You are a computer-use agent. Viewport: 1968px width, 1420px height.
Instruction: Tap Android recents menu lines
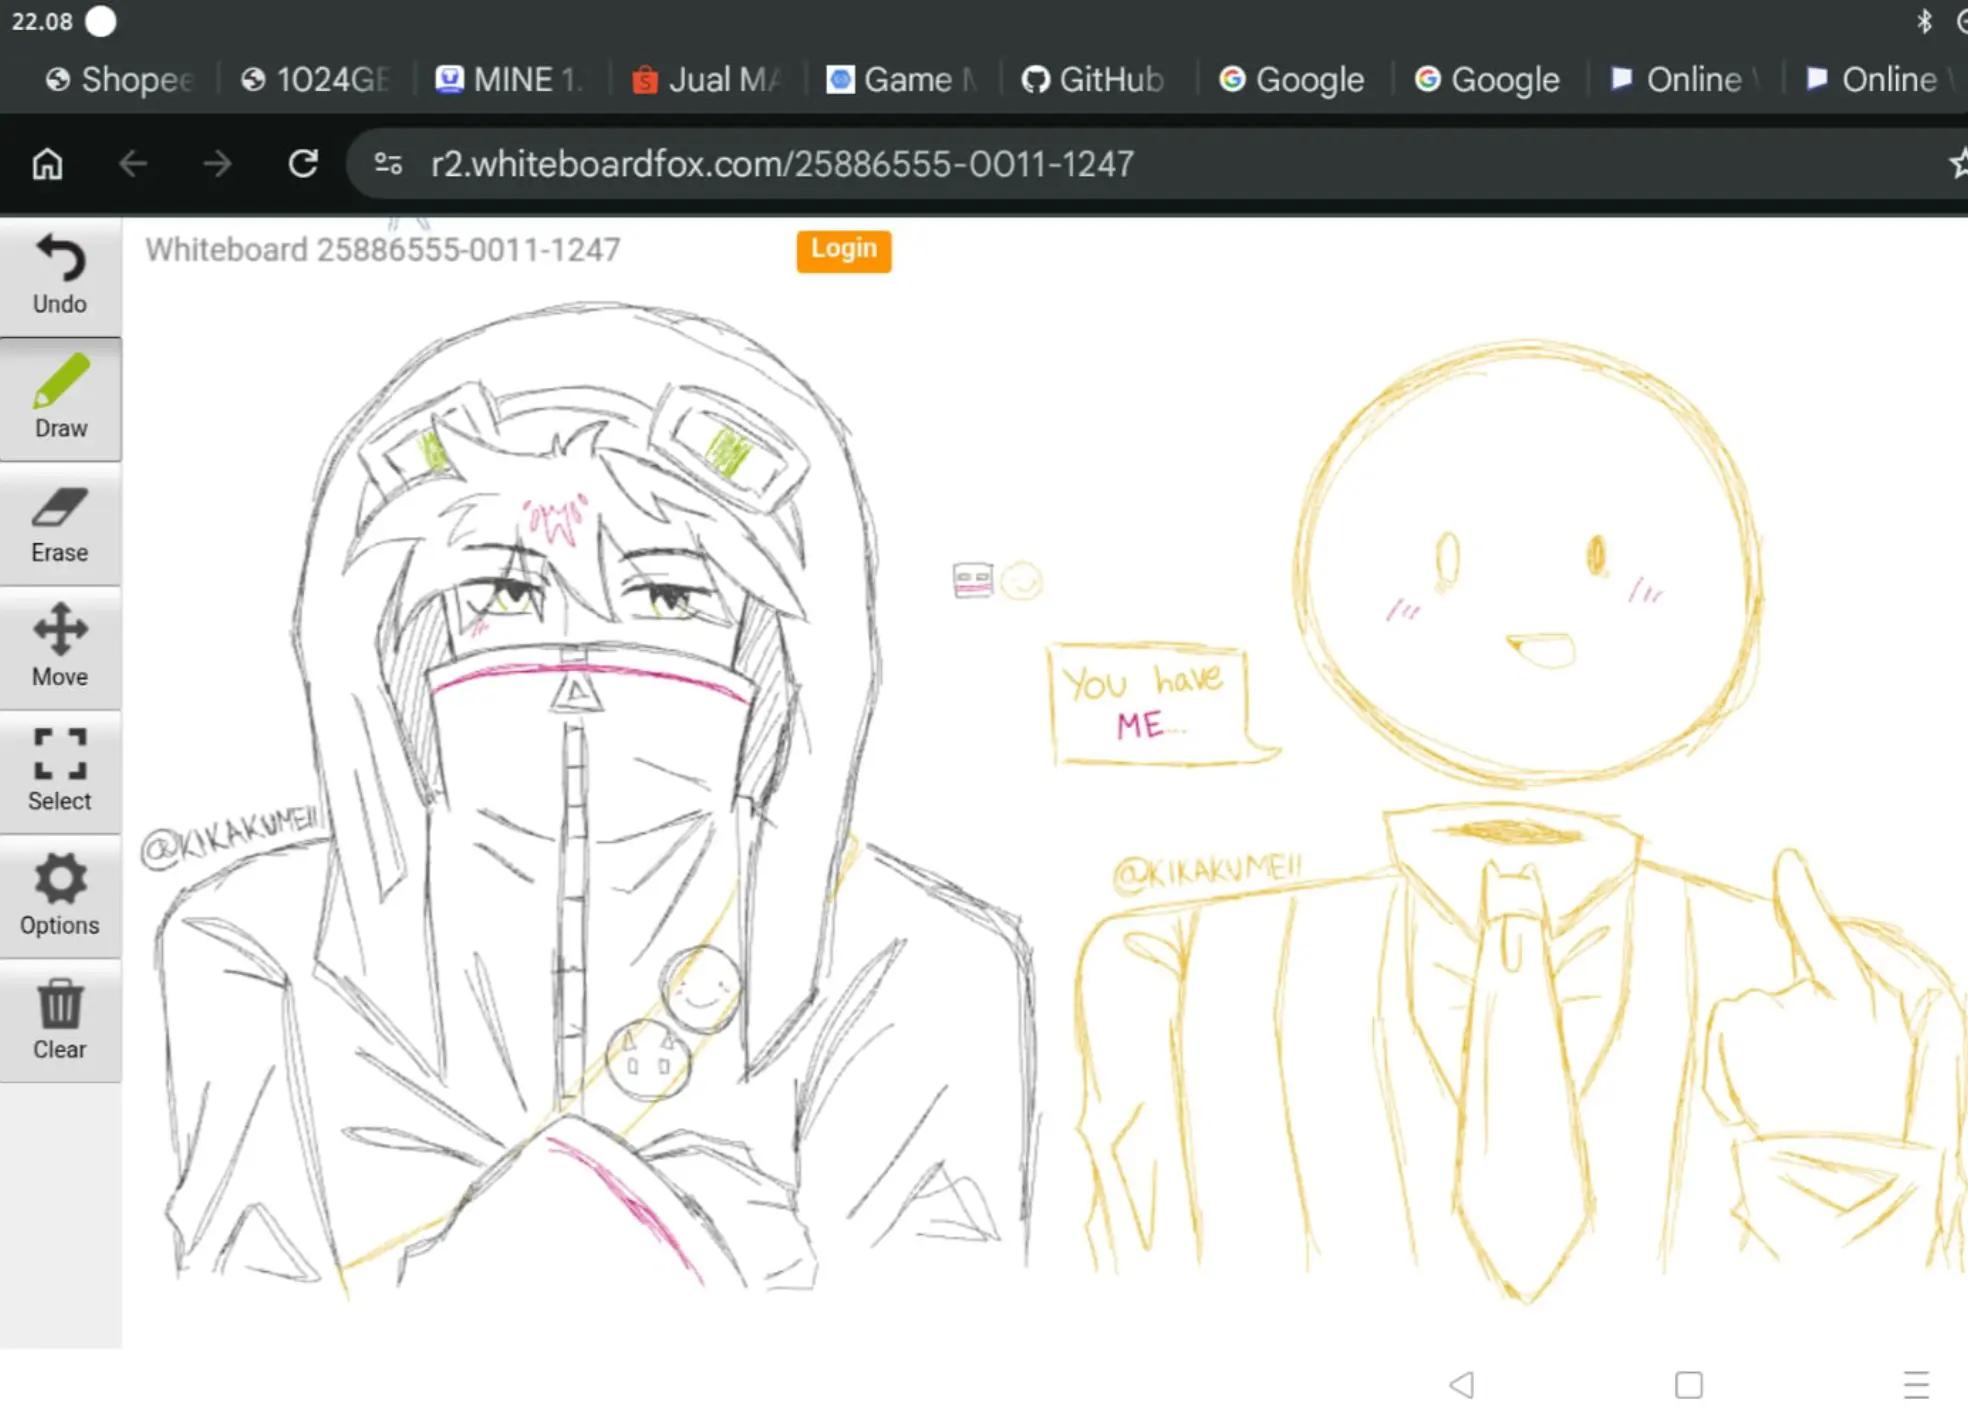[1916, 1385]
